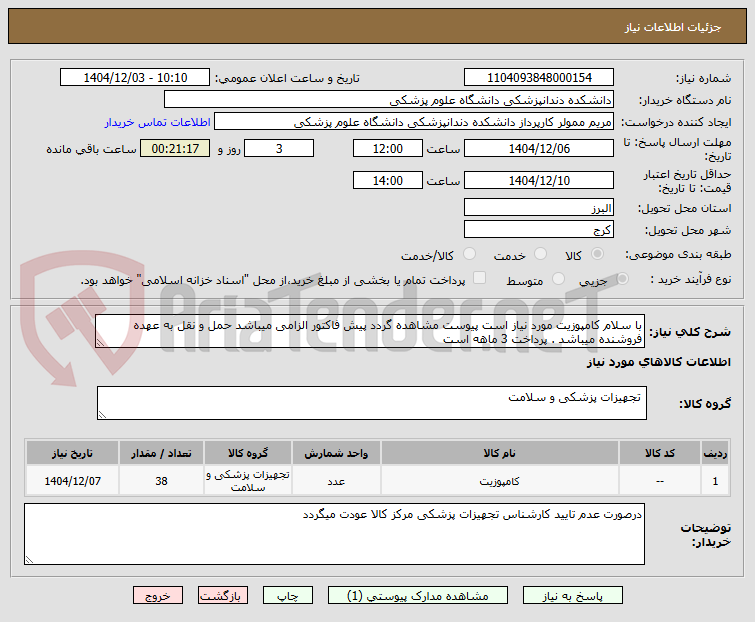Click the پاسخ به نیاز button
Screen dimensions: 755x622
click(573, 596)
